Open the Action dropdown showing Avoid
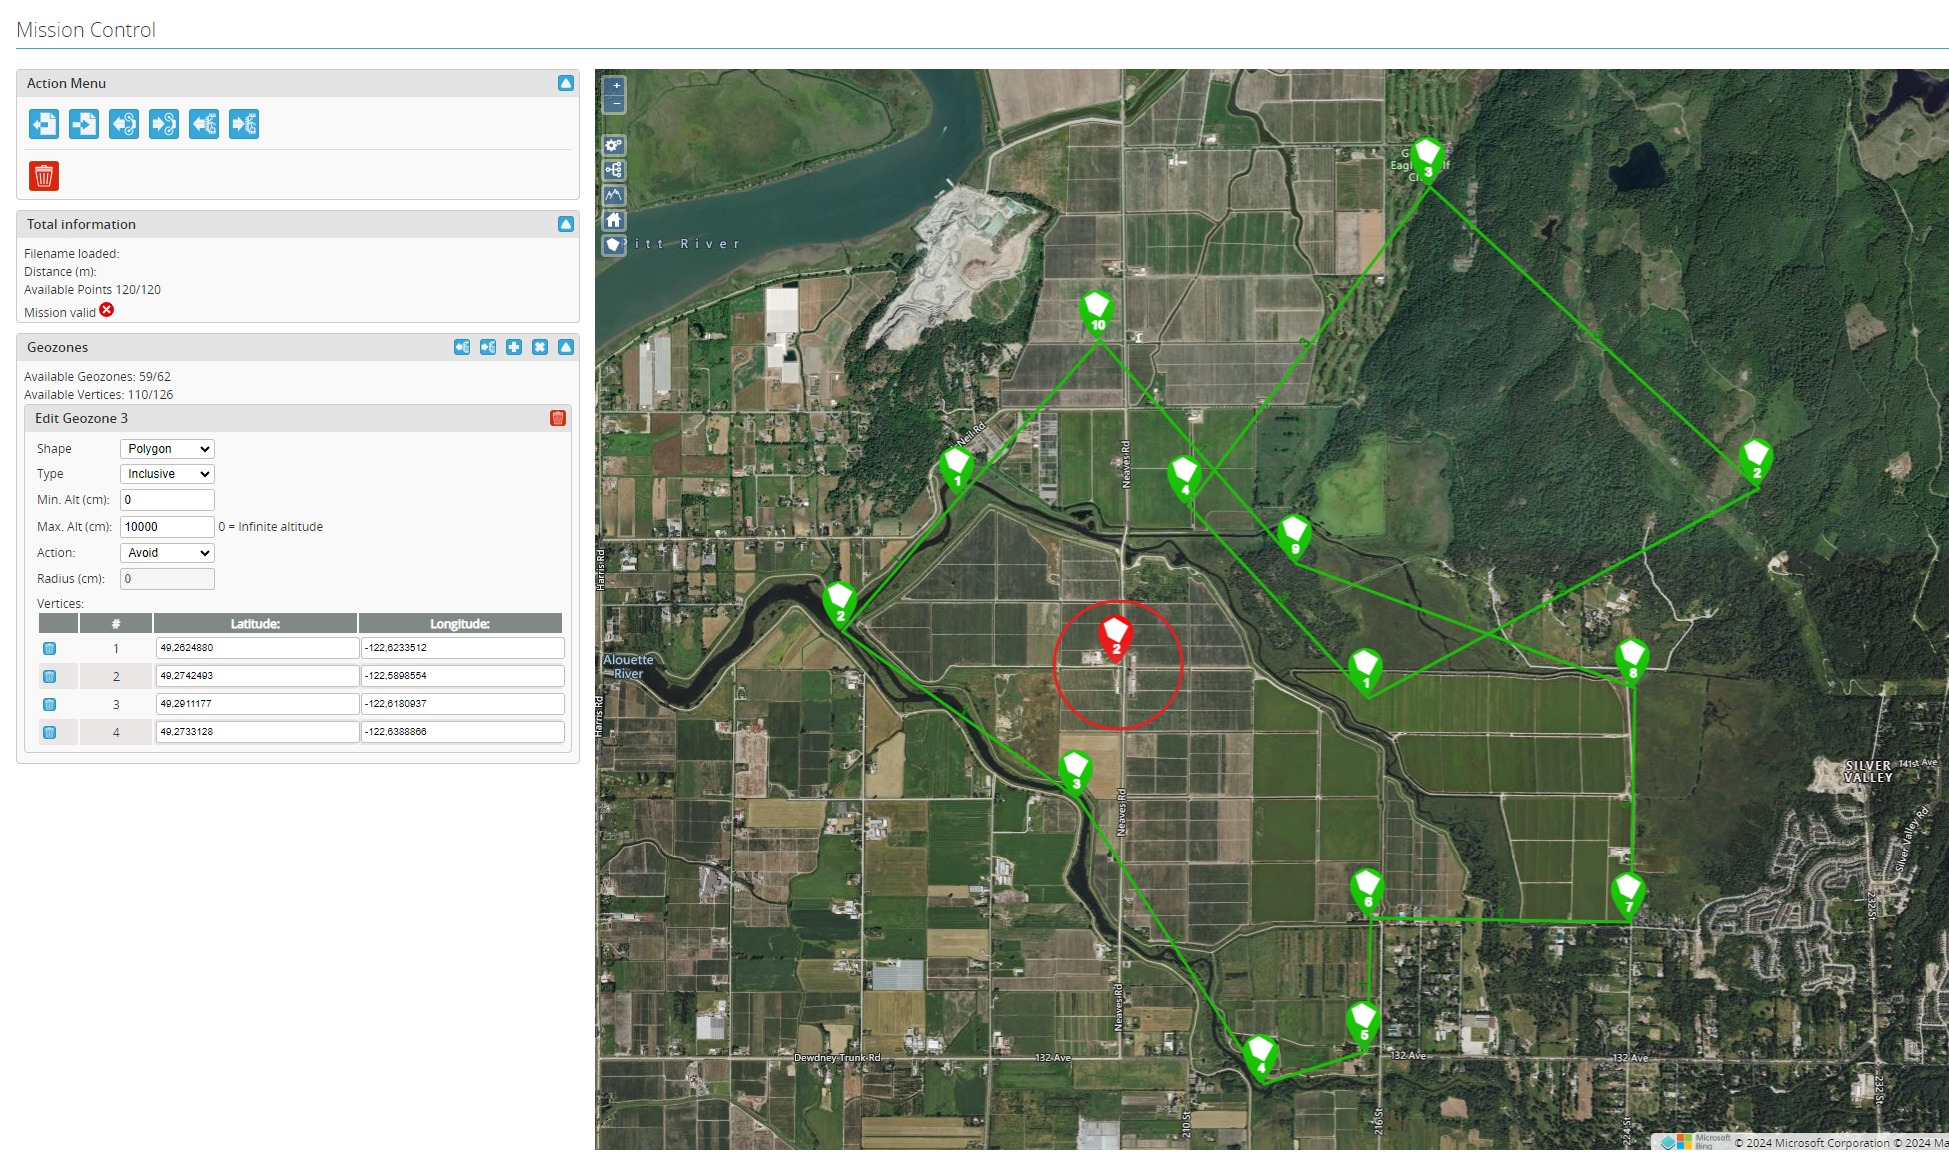The width and height of the screenshot is (1949, 1163). tap(167, 553)
